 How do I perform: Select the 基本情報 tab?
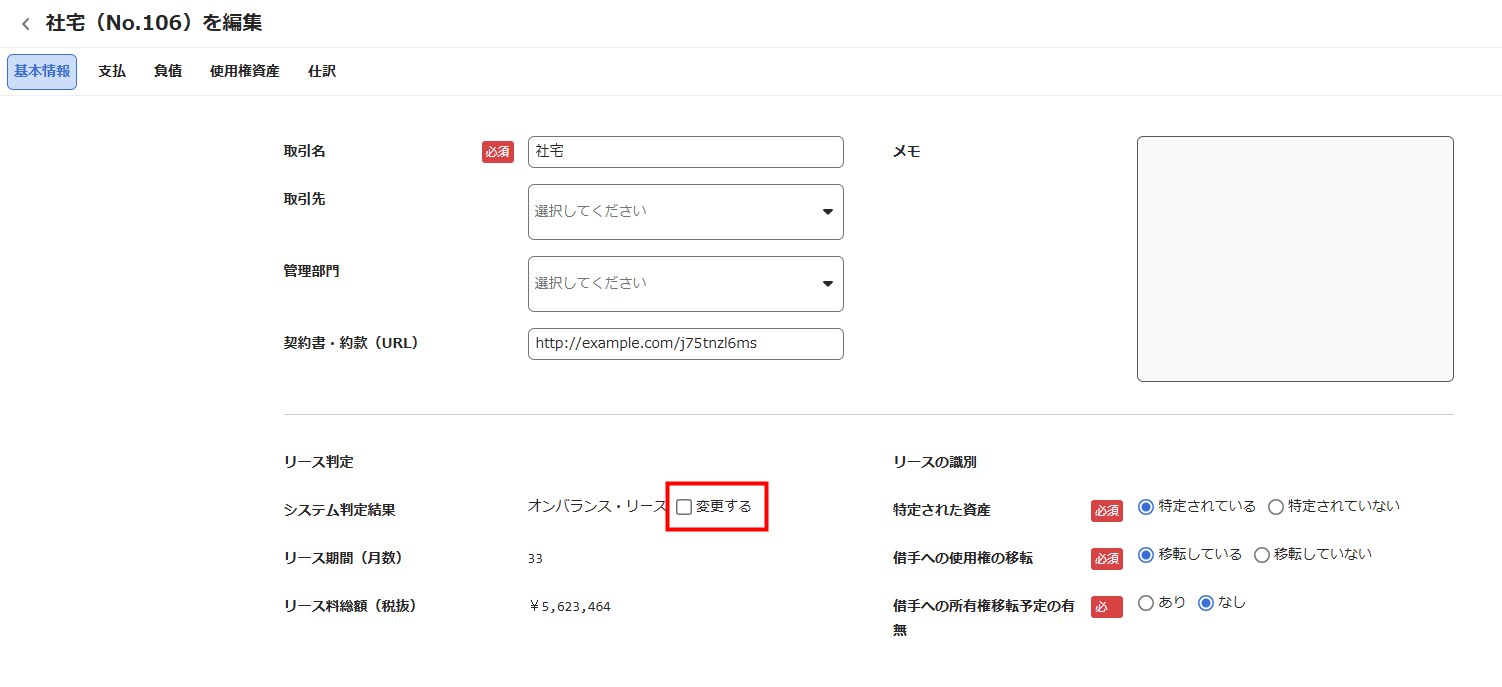coord(42,72)
